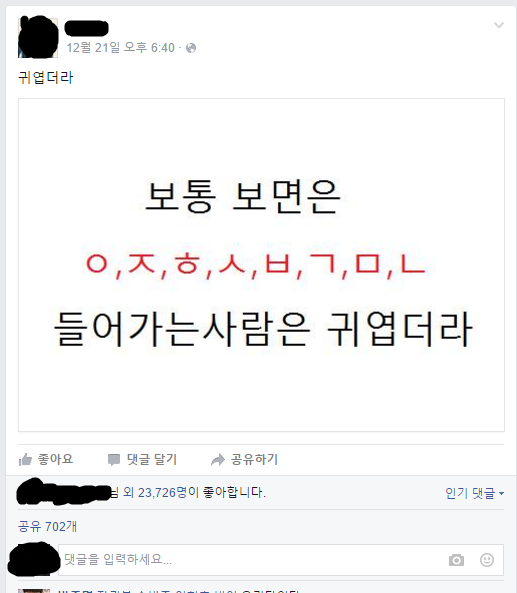Click the commenter avatar beside input box
The width and height of the screenshot is (517, 593).
(x=34, y=559)
